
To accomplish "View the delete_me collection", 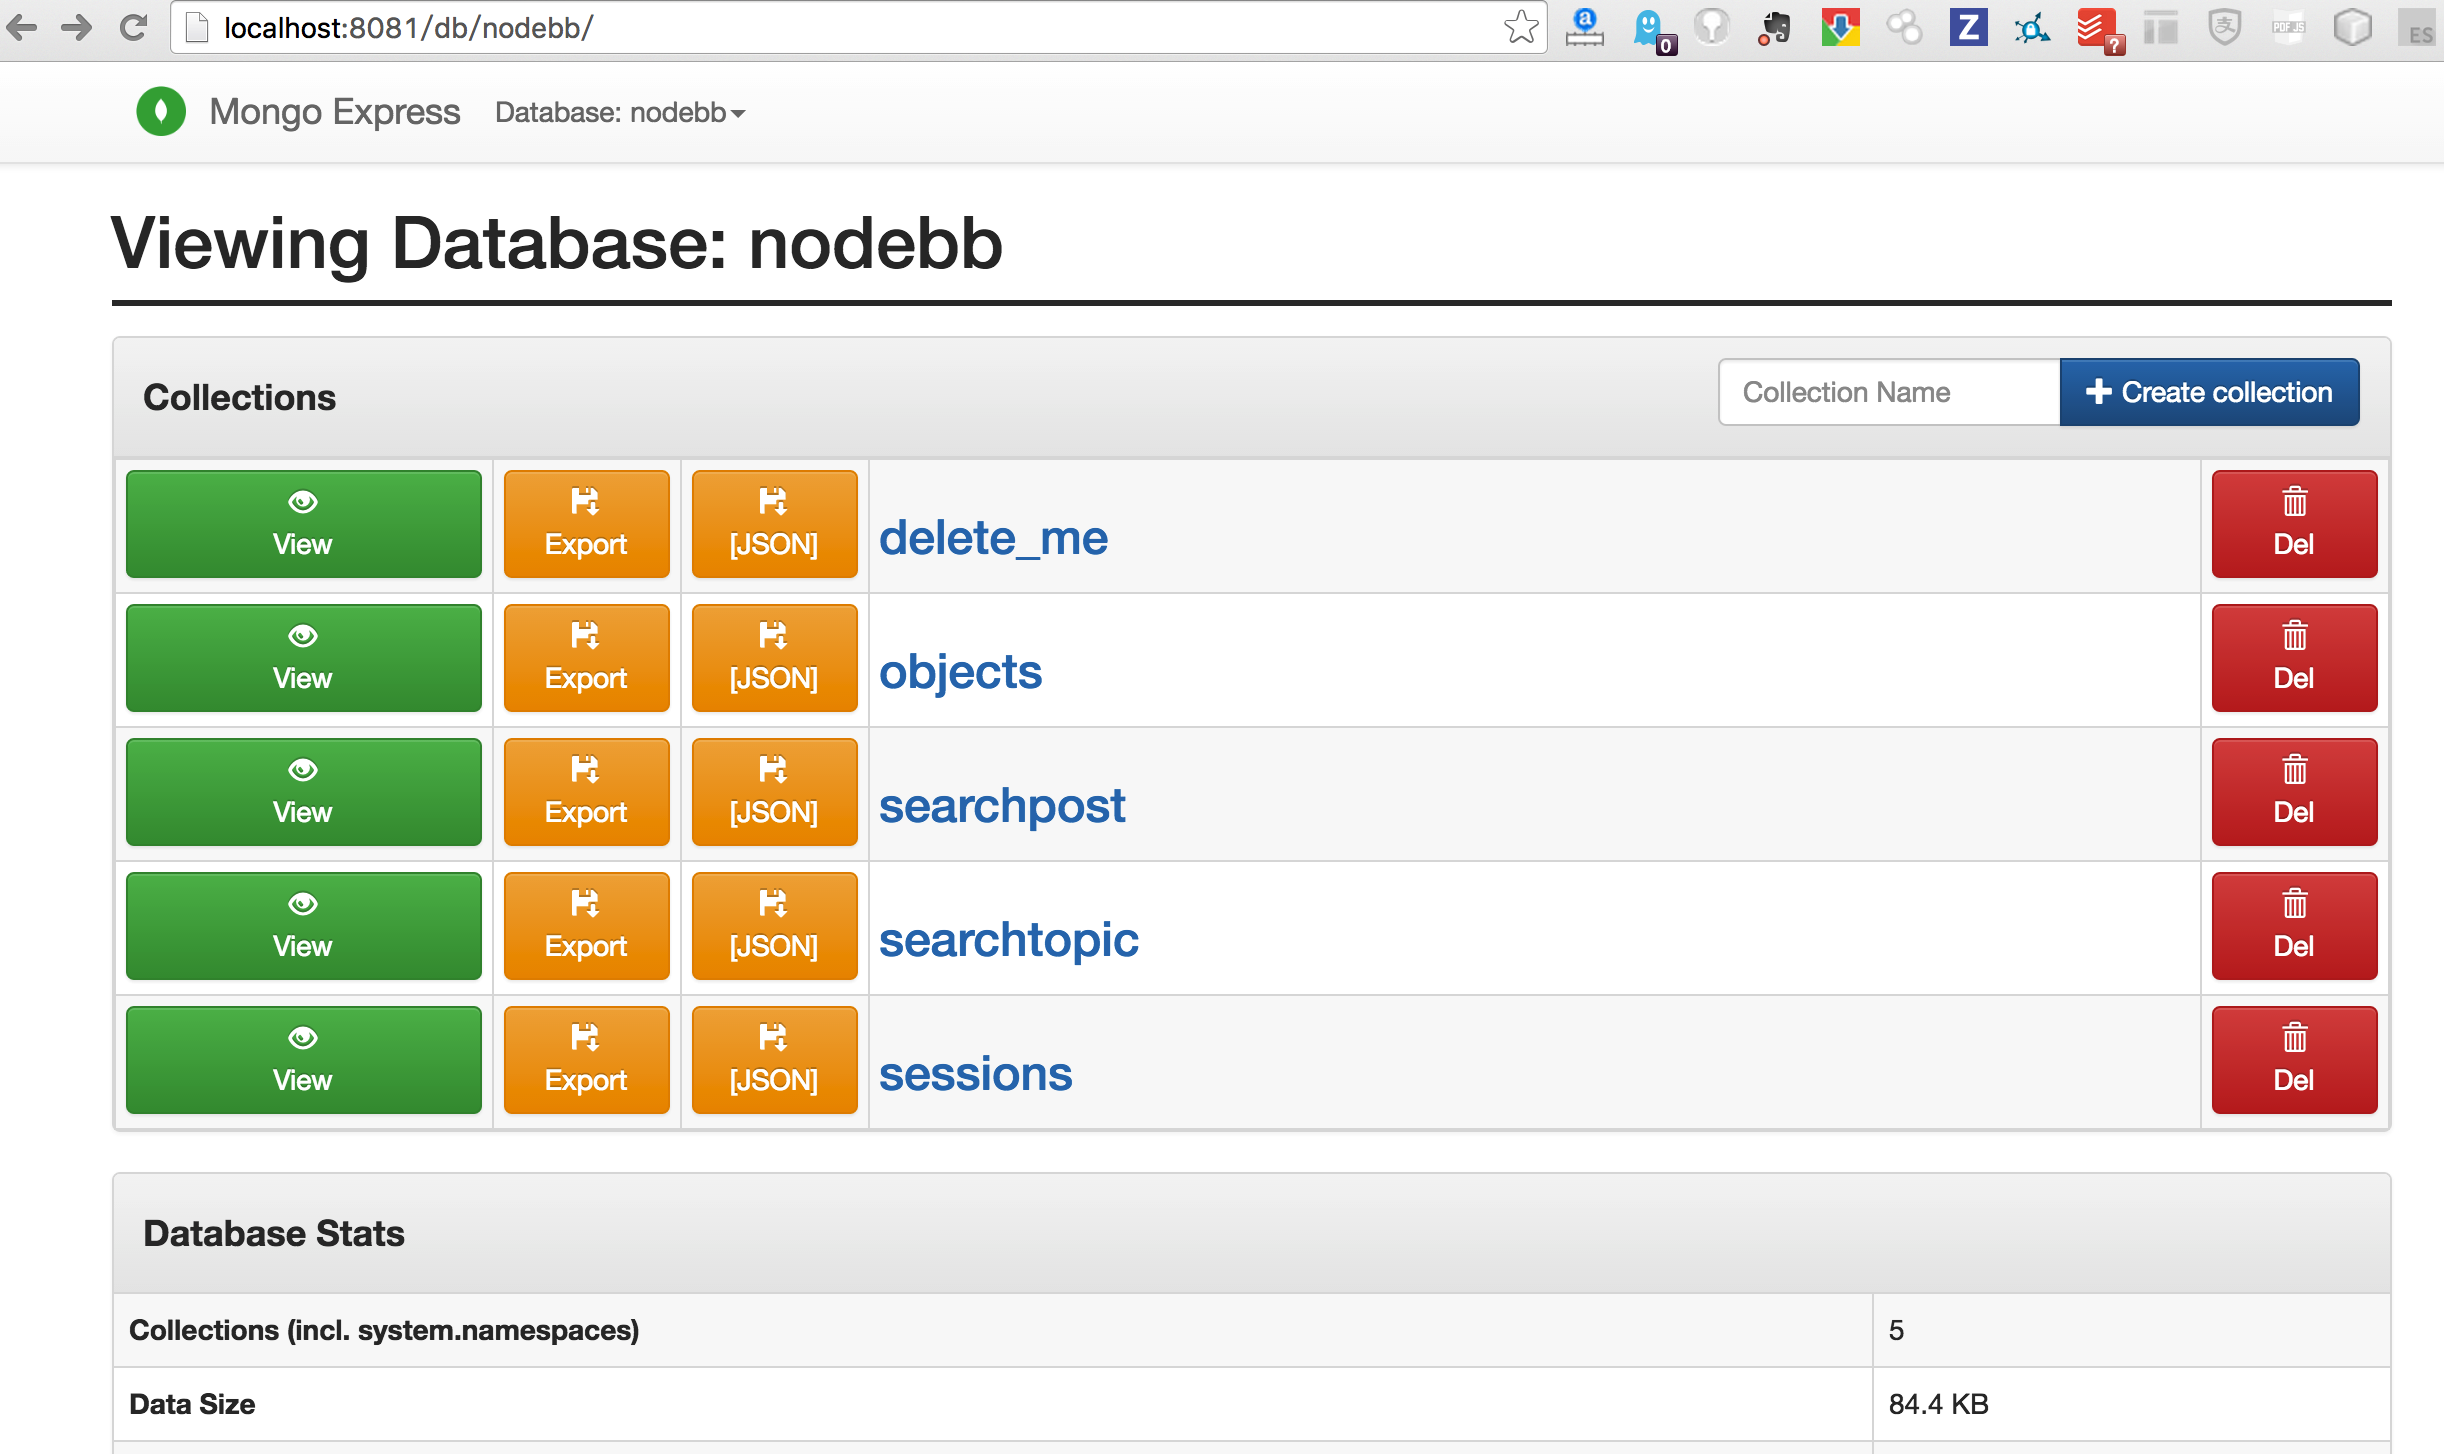I will [303, 524].
